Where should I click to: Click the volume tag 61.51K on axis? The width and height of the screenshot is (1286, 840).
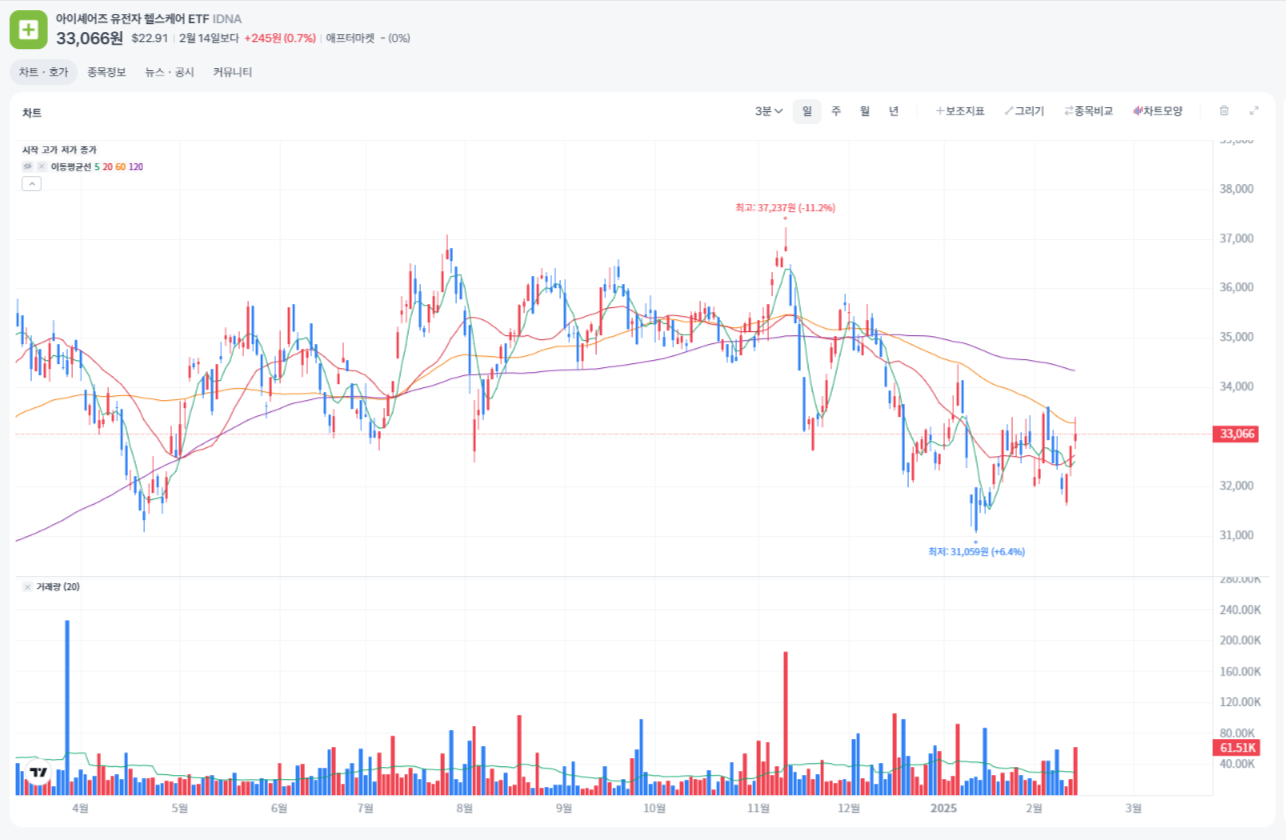[x=1236, y=748]
